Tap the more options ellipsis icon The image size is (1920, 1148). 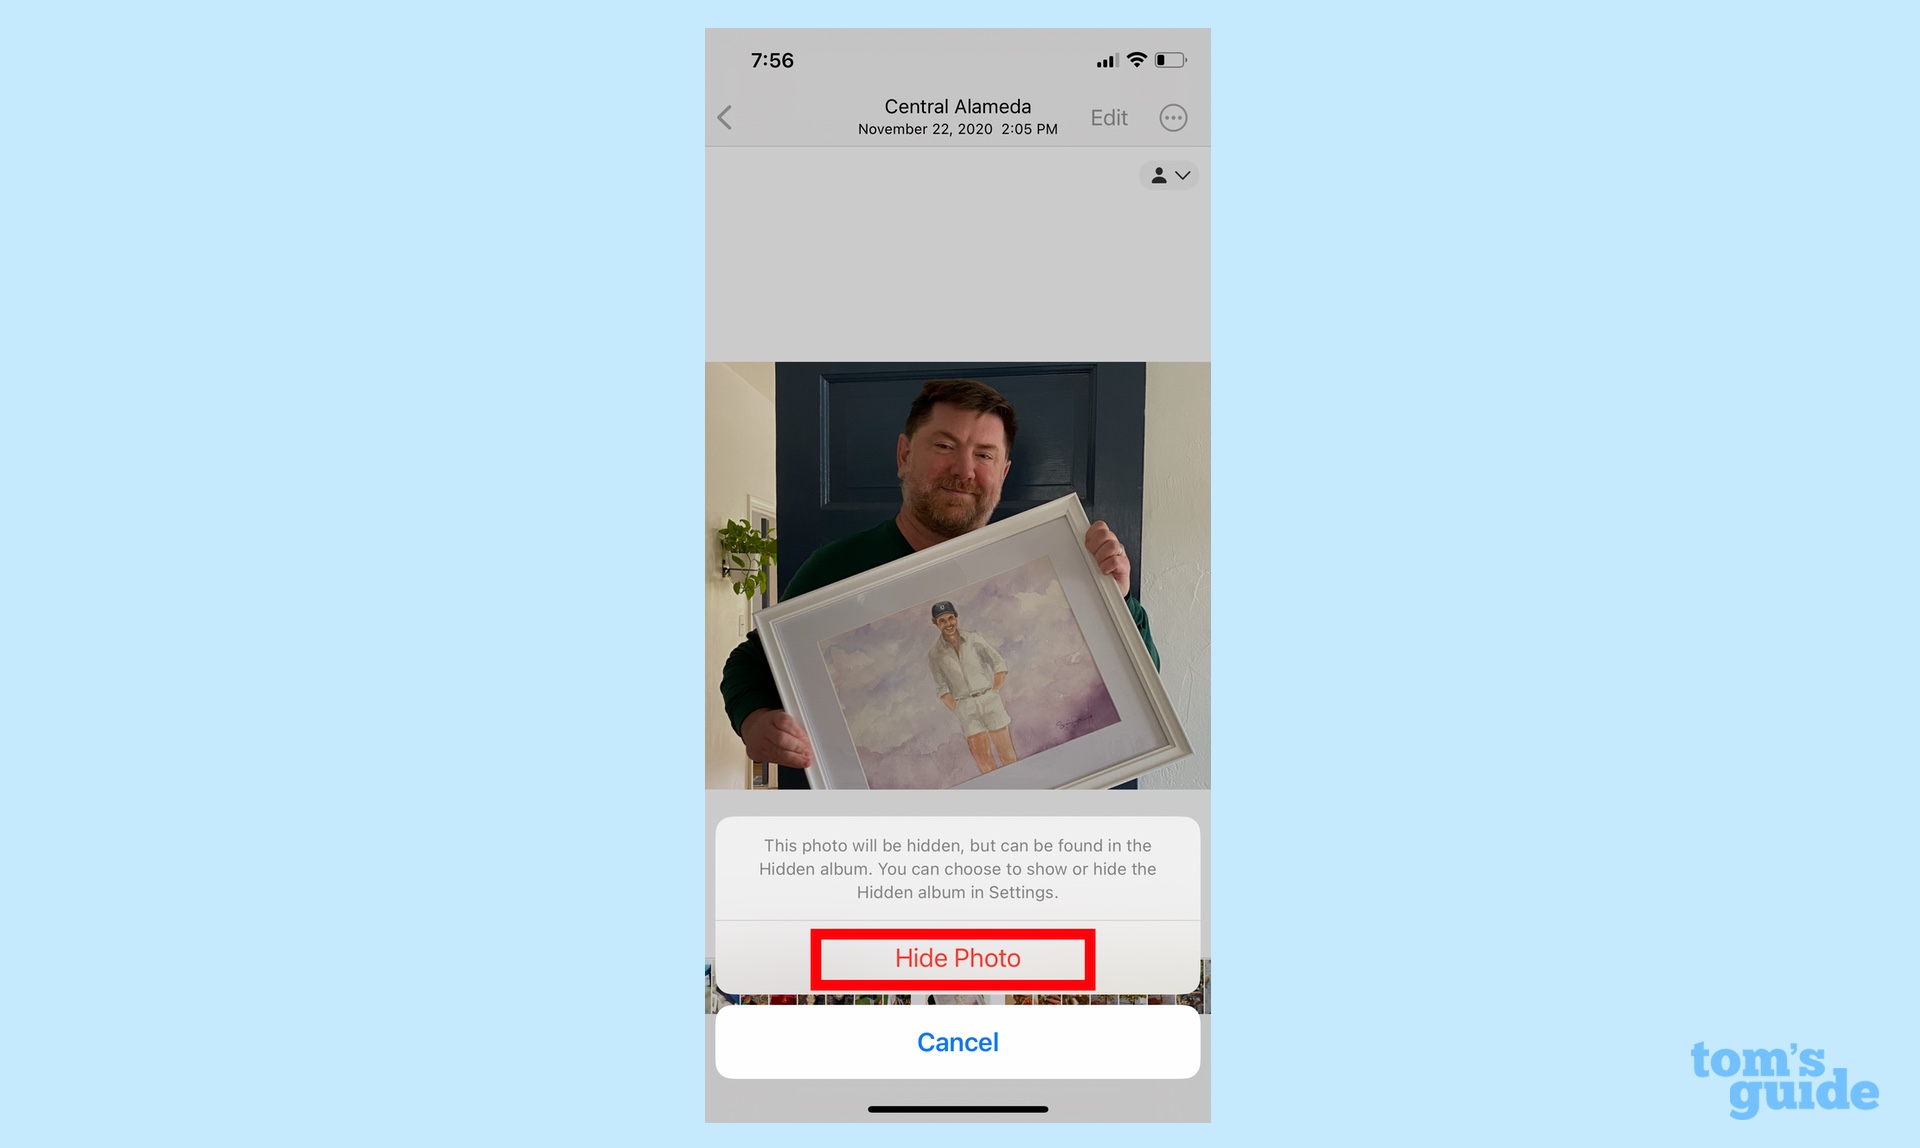click(x=1172, y=116)
